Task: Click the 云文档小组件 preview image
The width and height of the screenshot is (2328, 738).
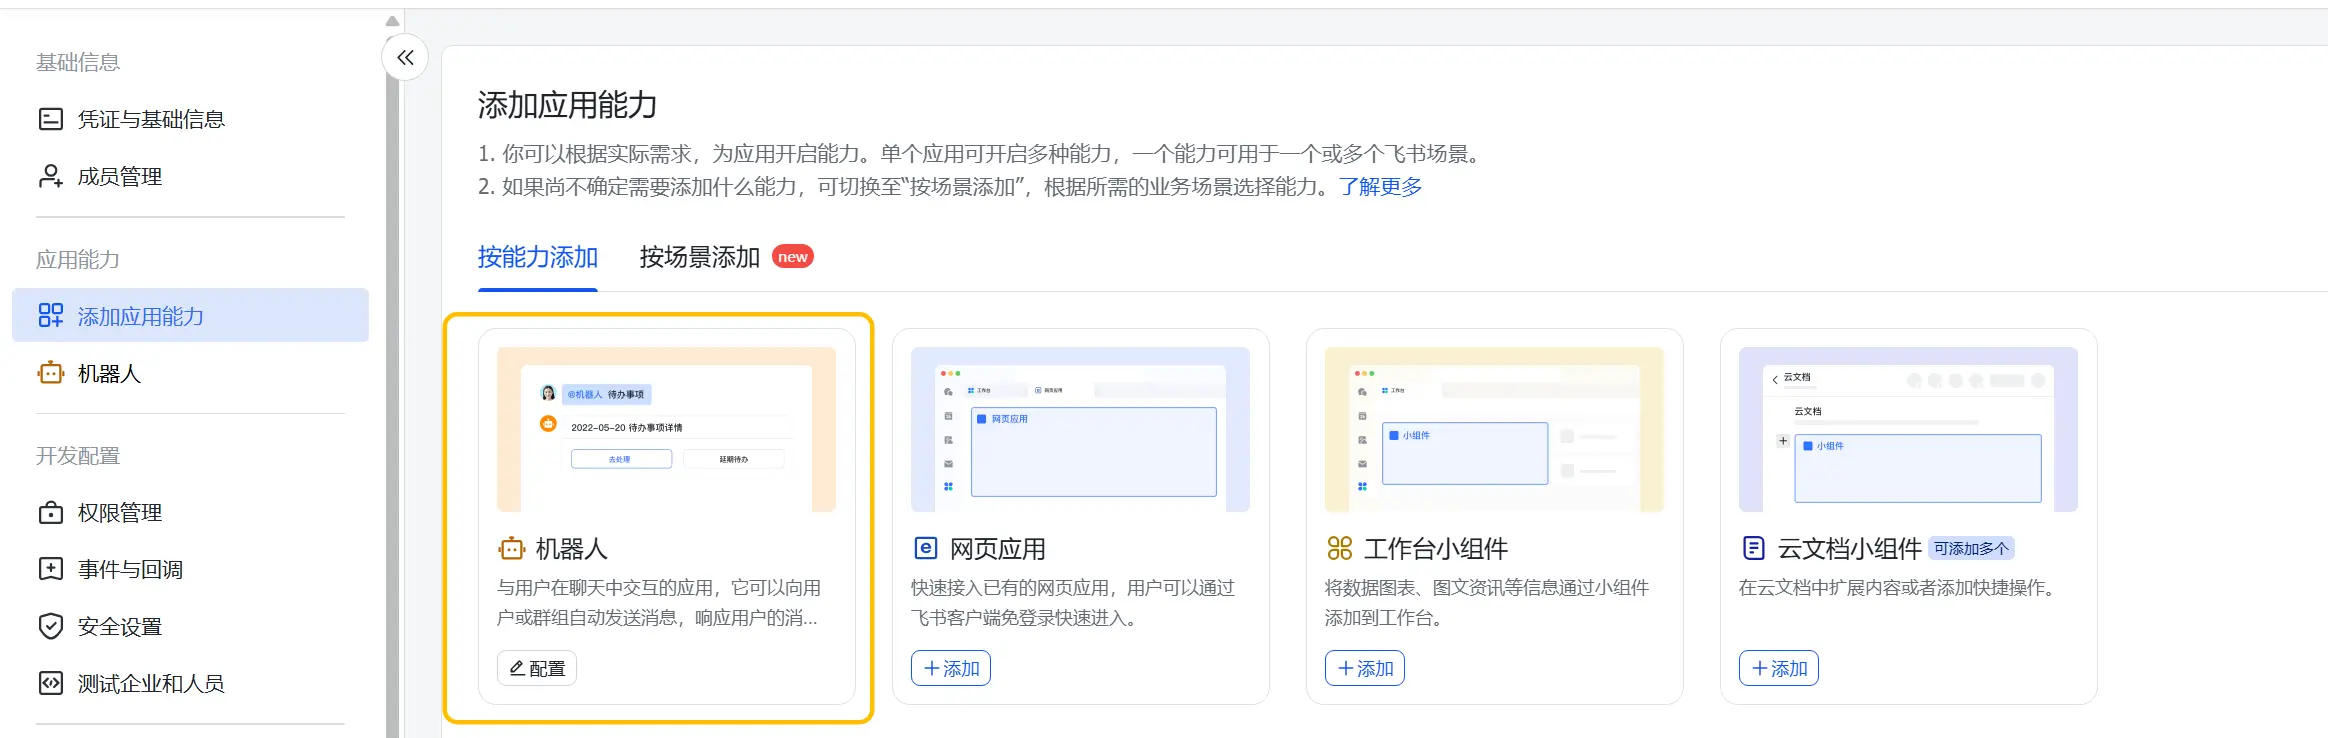Action: [1908, 429]
